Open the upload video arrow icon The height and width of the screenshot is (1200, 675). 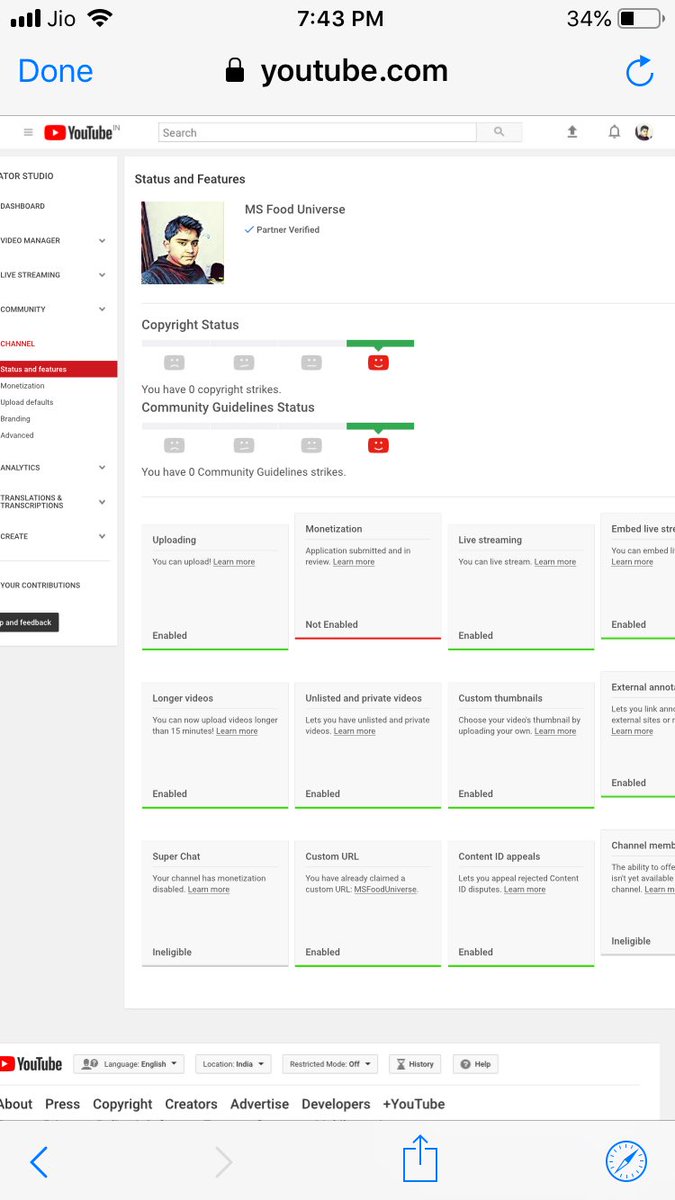click(x=572, y=132)
